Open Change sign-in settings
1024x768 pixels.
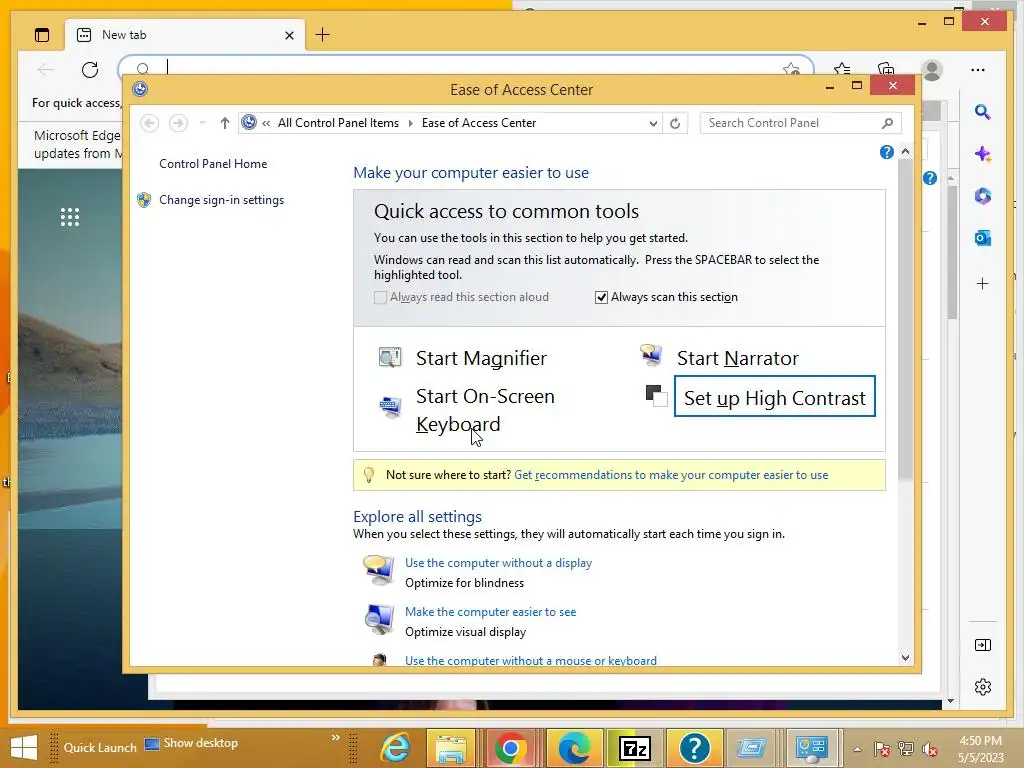tap(221, 200)
